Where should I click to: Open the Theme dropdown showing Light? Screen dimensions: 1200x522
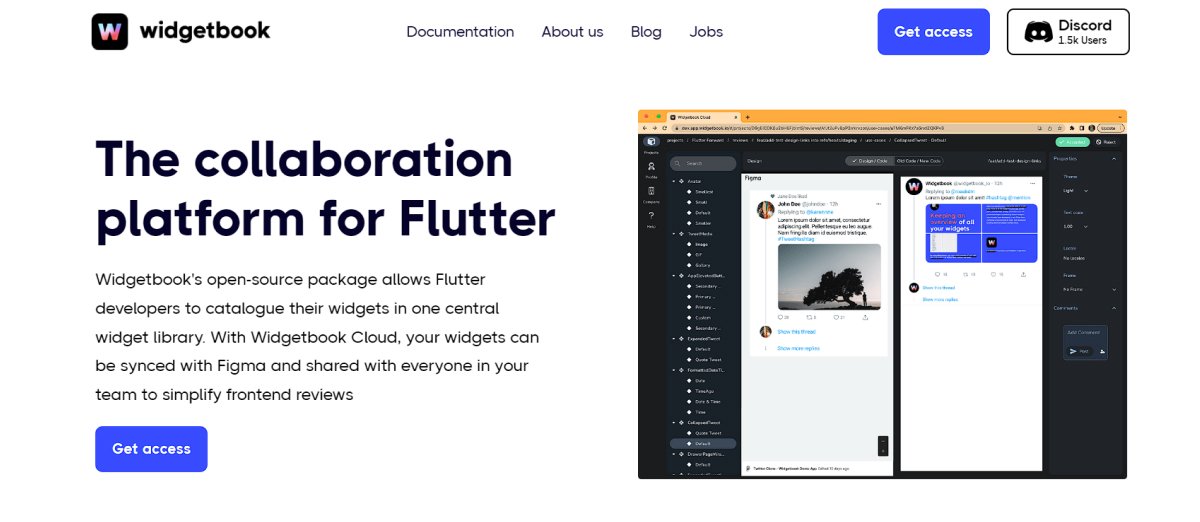(1076, 190)
